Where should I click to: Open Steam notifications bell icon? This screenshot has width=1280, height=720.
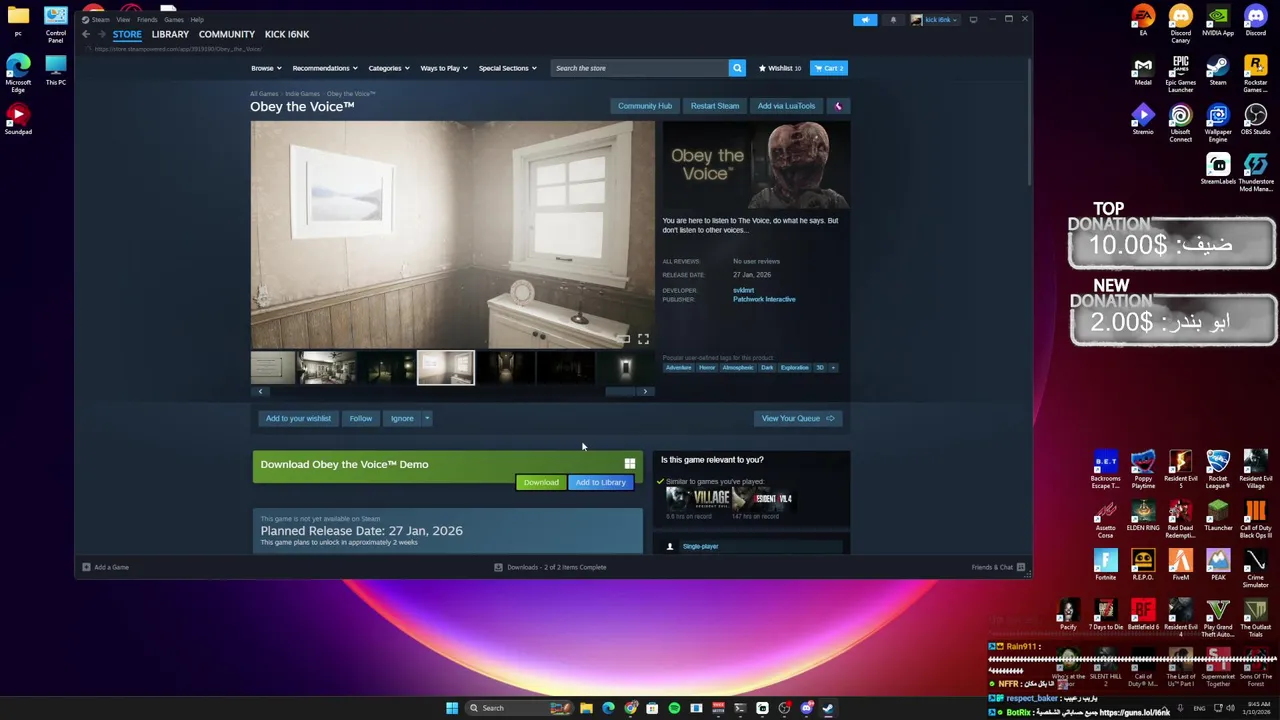[x=893, y=19]
